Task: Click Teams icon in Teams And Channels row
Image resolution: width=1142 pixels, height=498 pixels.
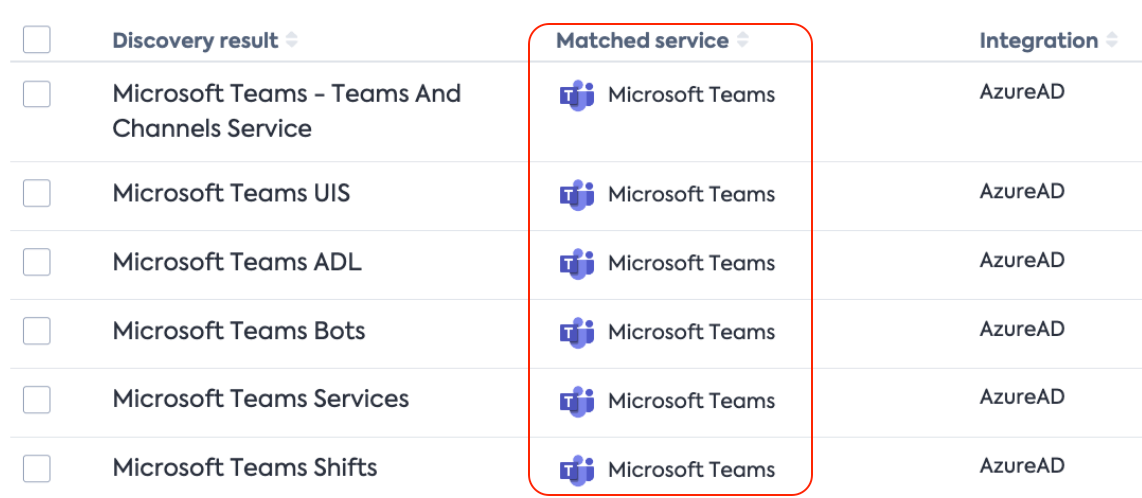Action: (577, 95)
